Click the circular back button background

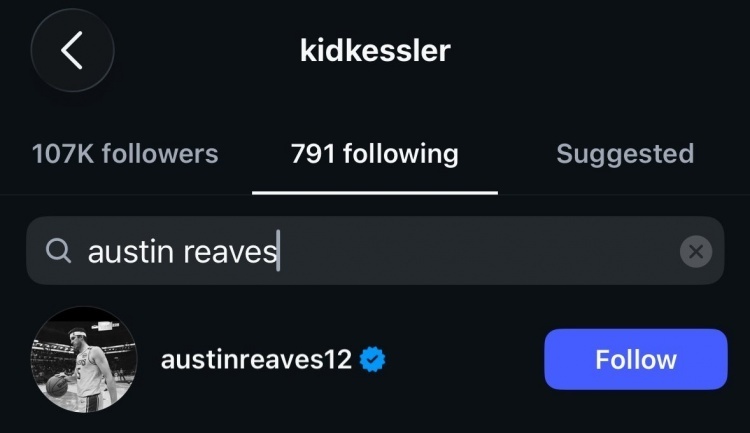[72, 50]
